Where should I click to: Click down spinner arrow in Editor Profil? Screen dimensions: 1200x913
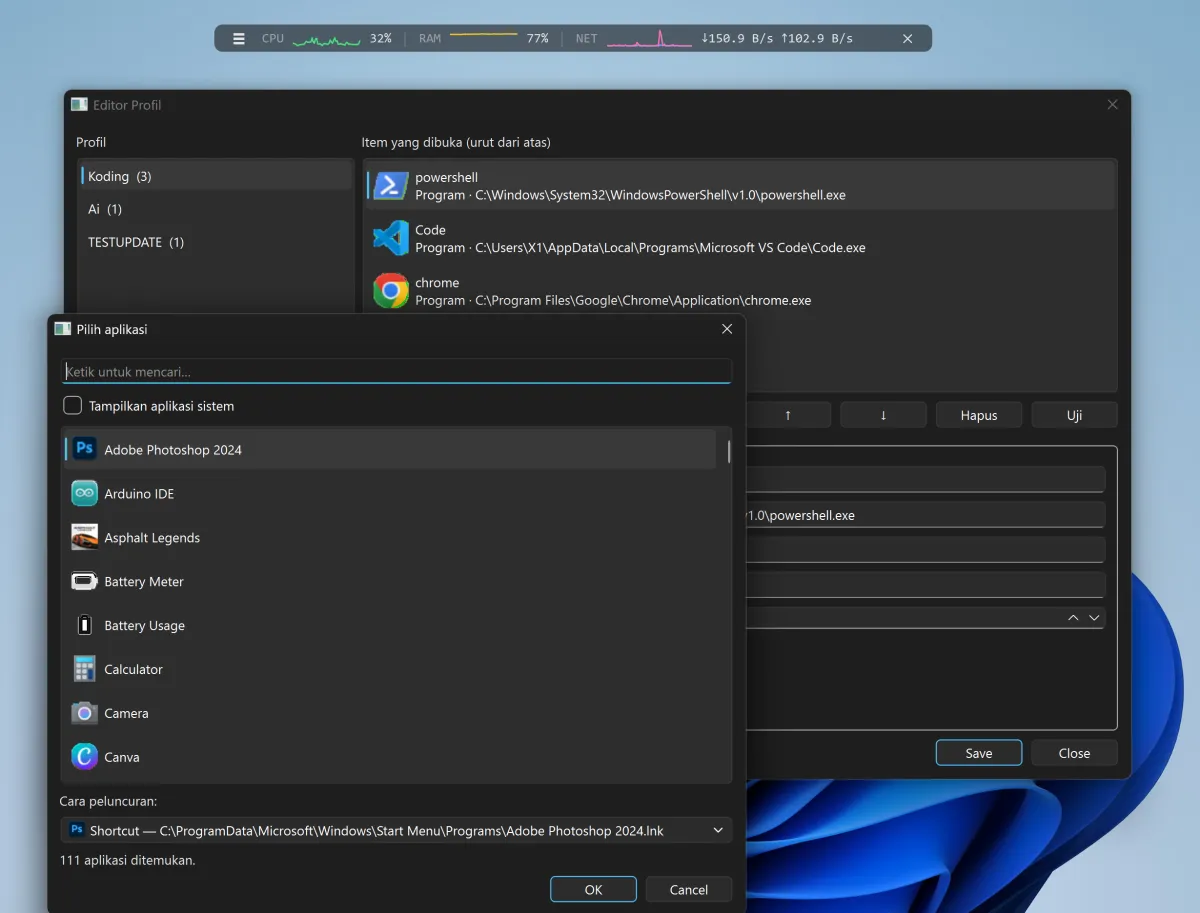tap(1094, 618)
